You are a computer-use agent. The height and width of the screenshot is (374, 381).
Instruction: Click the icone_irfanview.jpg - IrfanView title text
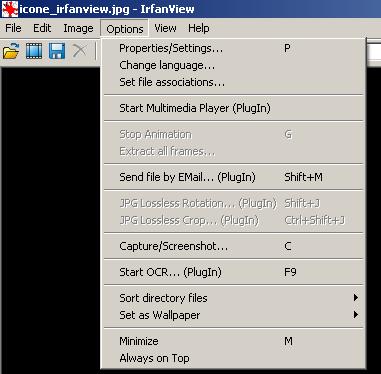[x=107, y=9]
